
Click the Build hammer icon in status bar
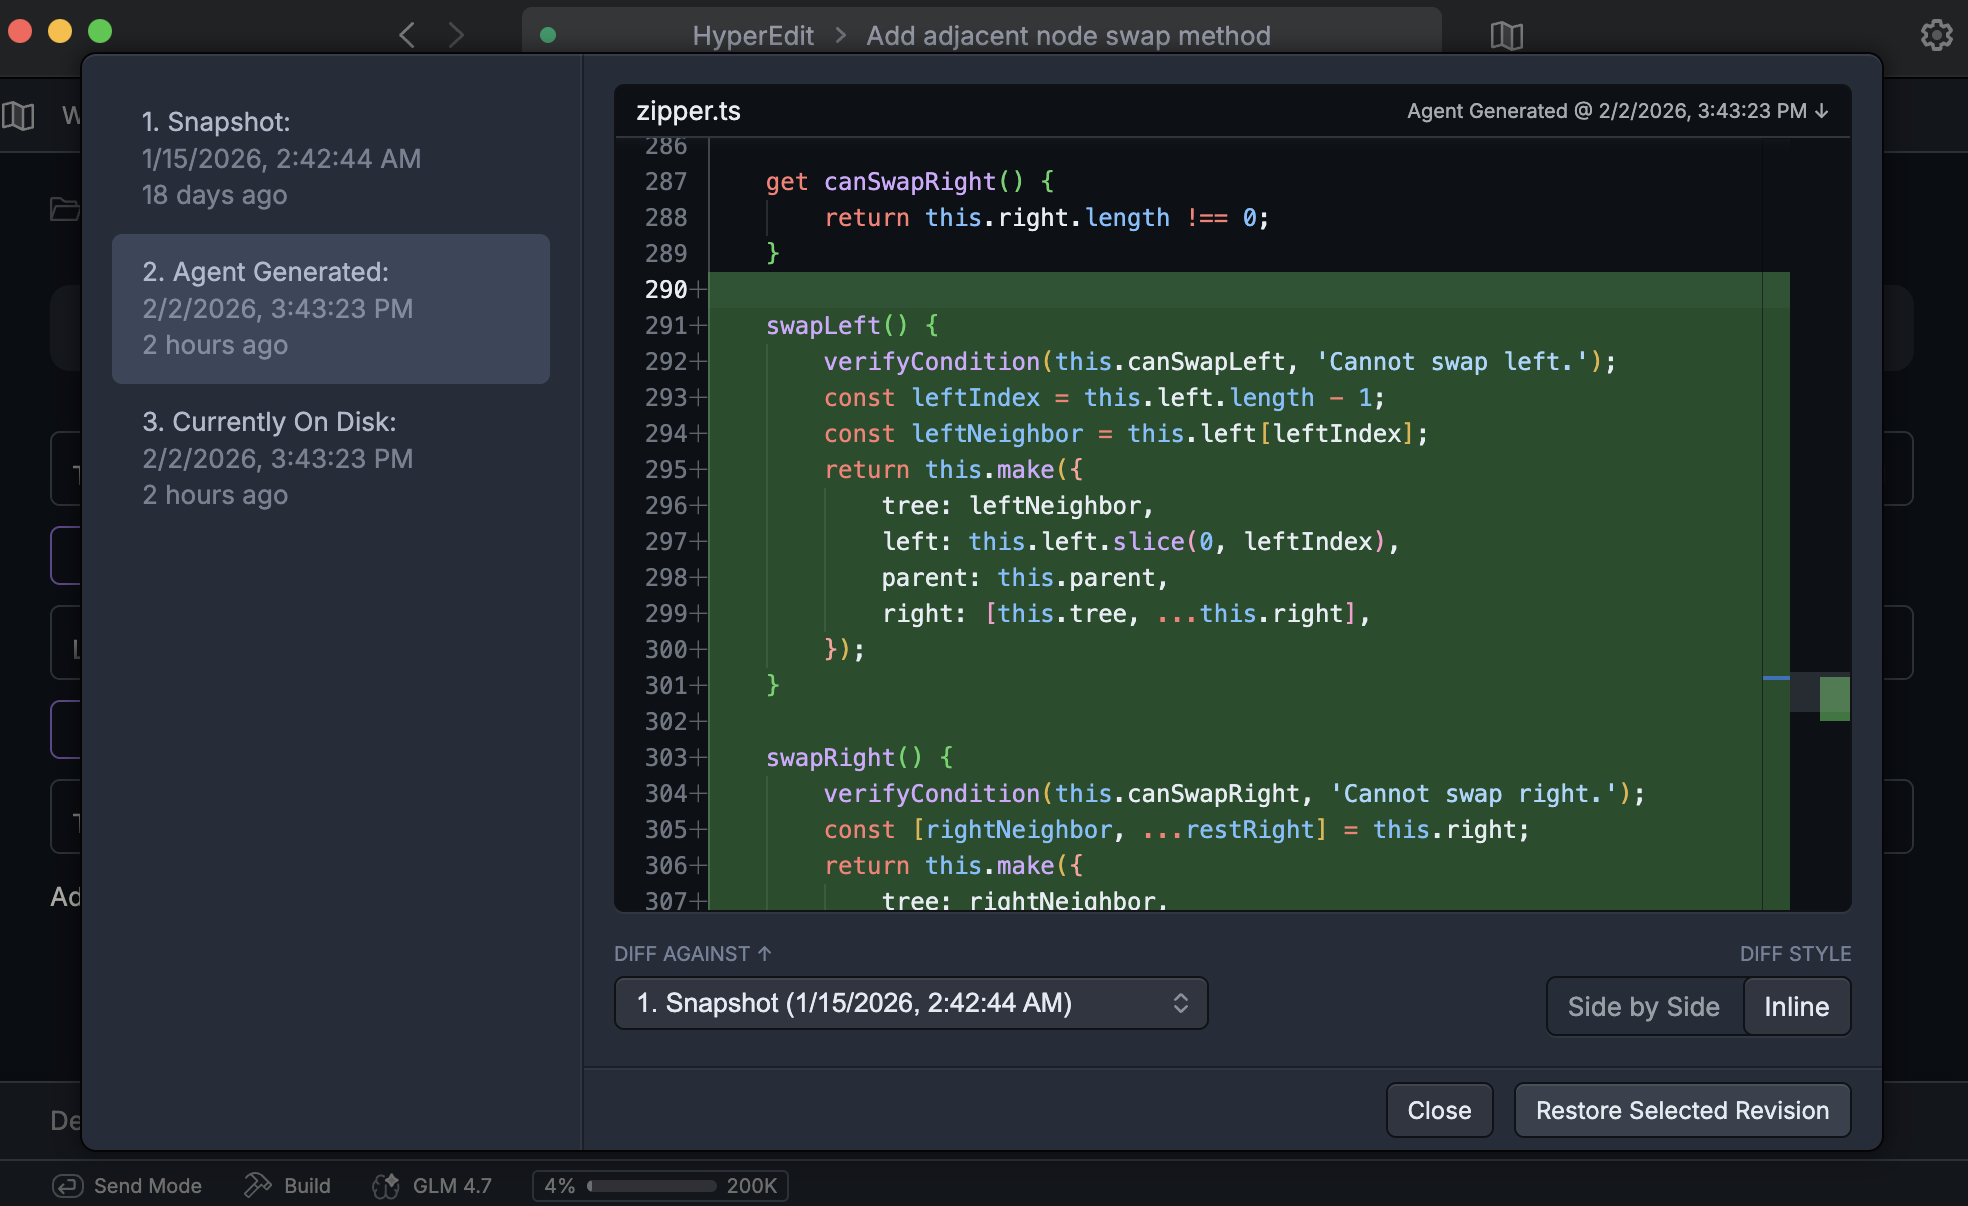[x=257, y=1185]
